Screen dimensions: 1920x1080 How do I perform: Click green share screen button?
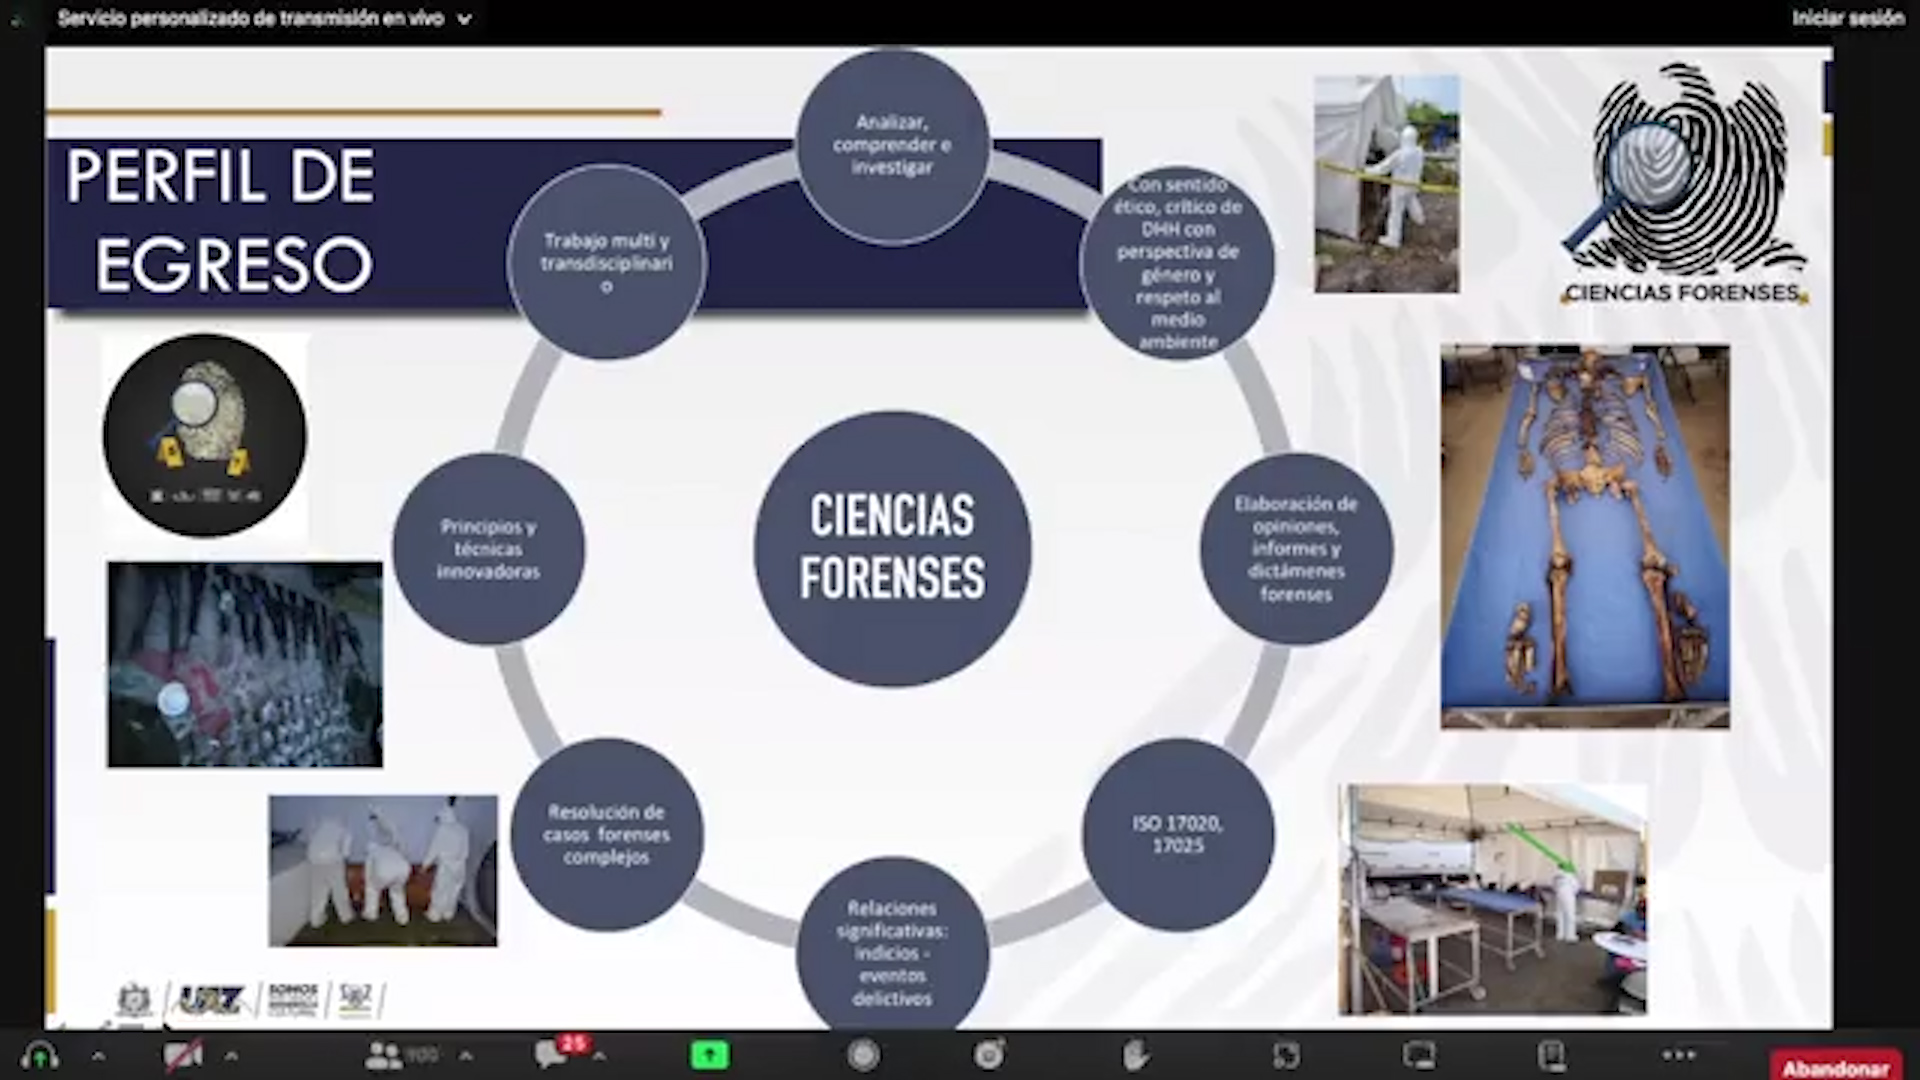click(x=710, y=1055)
